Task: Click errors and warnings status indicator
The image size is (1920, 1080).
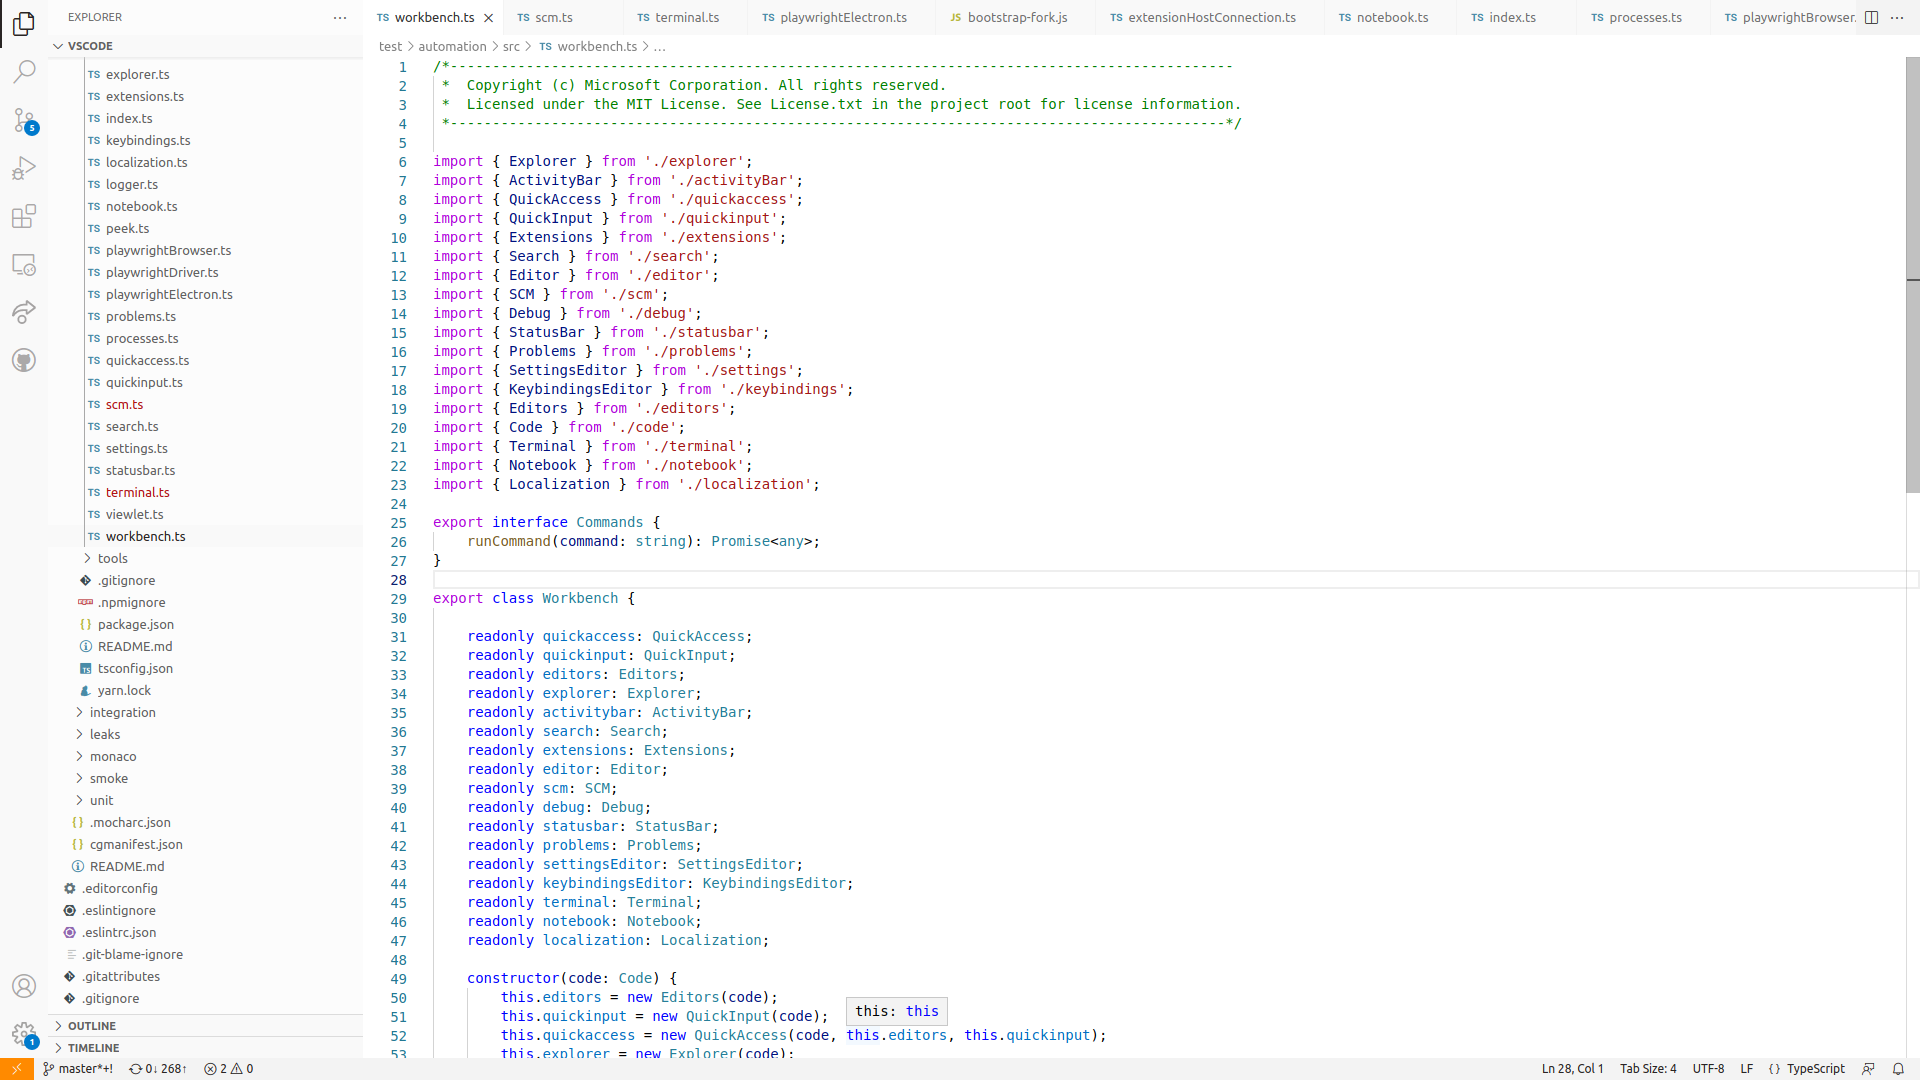Action: (229, 1068)
